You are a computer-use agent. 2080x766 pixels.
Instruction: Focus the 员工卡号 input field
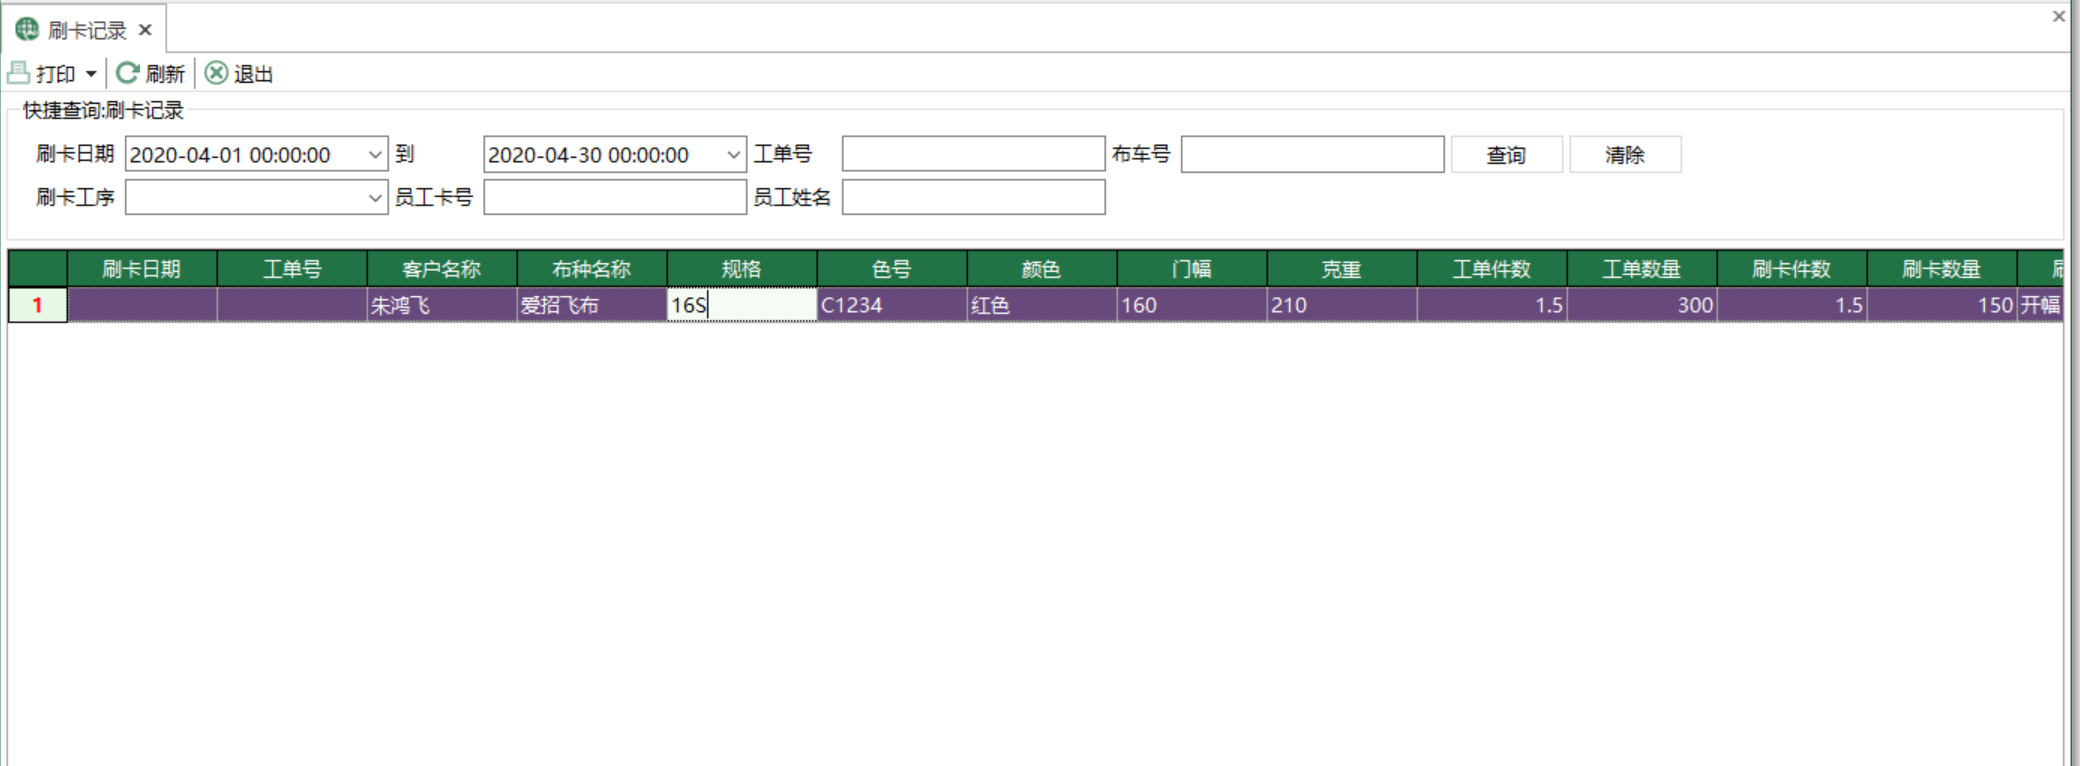click(x=615, y=197)
